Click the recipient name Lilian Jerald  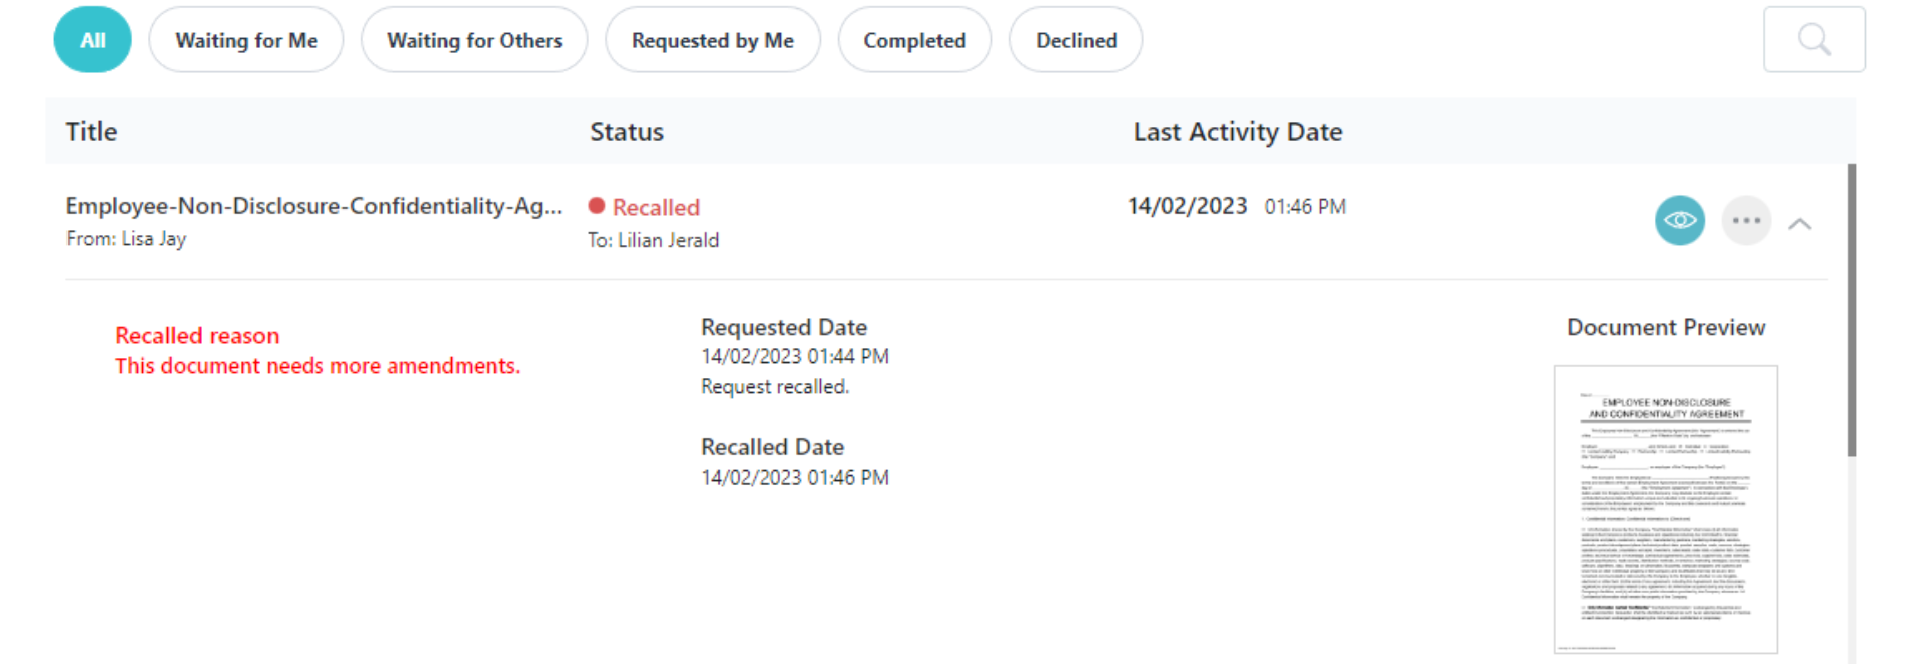click(668, 240)
